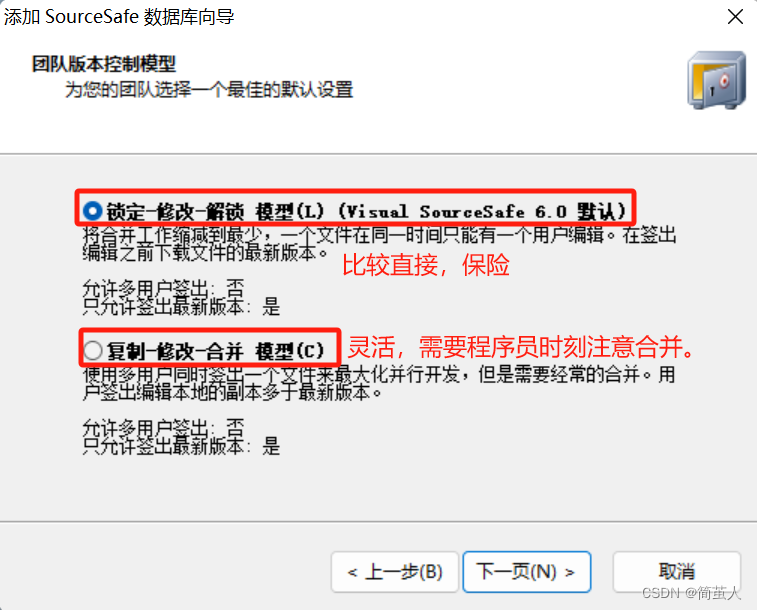The width and height of the screenshot is (757, 610).
Task: Close the SourceSafe database wizard window
Action: pyautogui.click(x=735, y=17)
